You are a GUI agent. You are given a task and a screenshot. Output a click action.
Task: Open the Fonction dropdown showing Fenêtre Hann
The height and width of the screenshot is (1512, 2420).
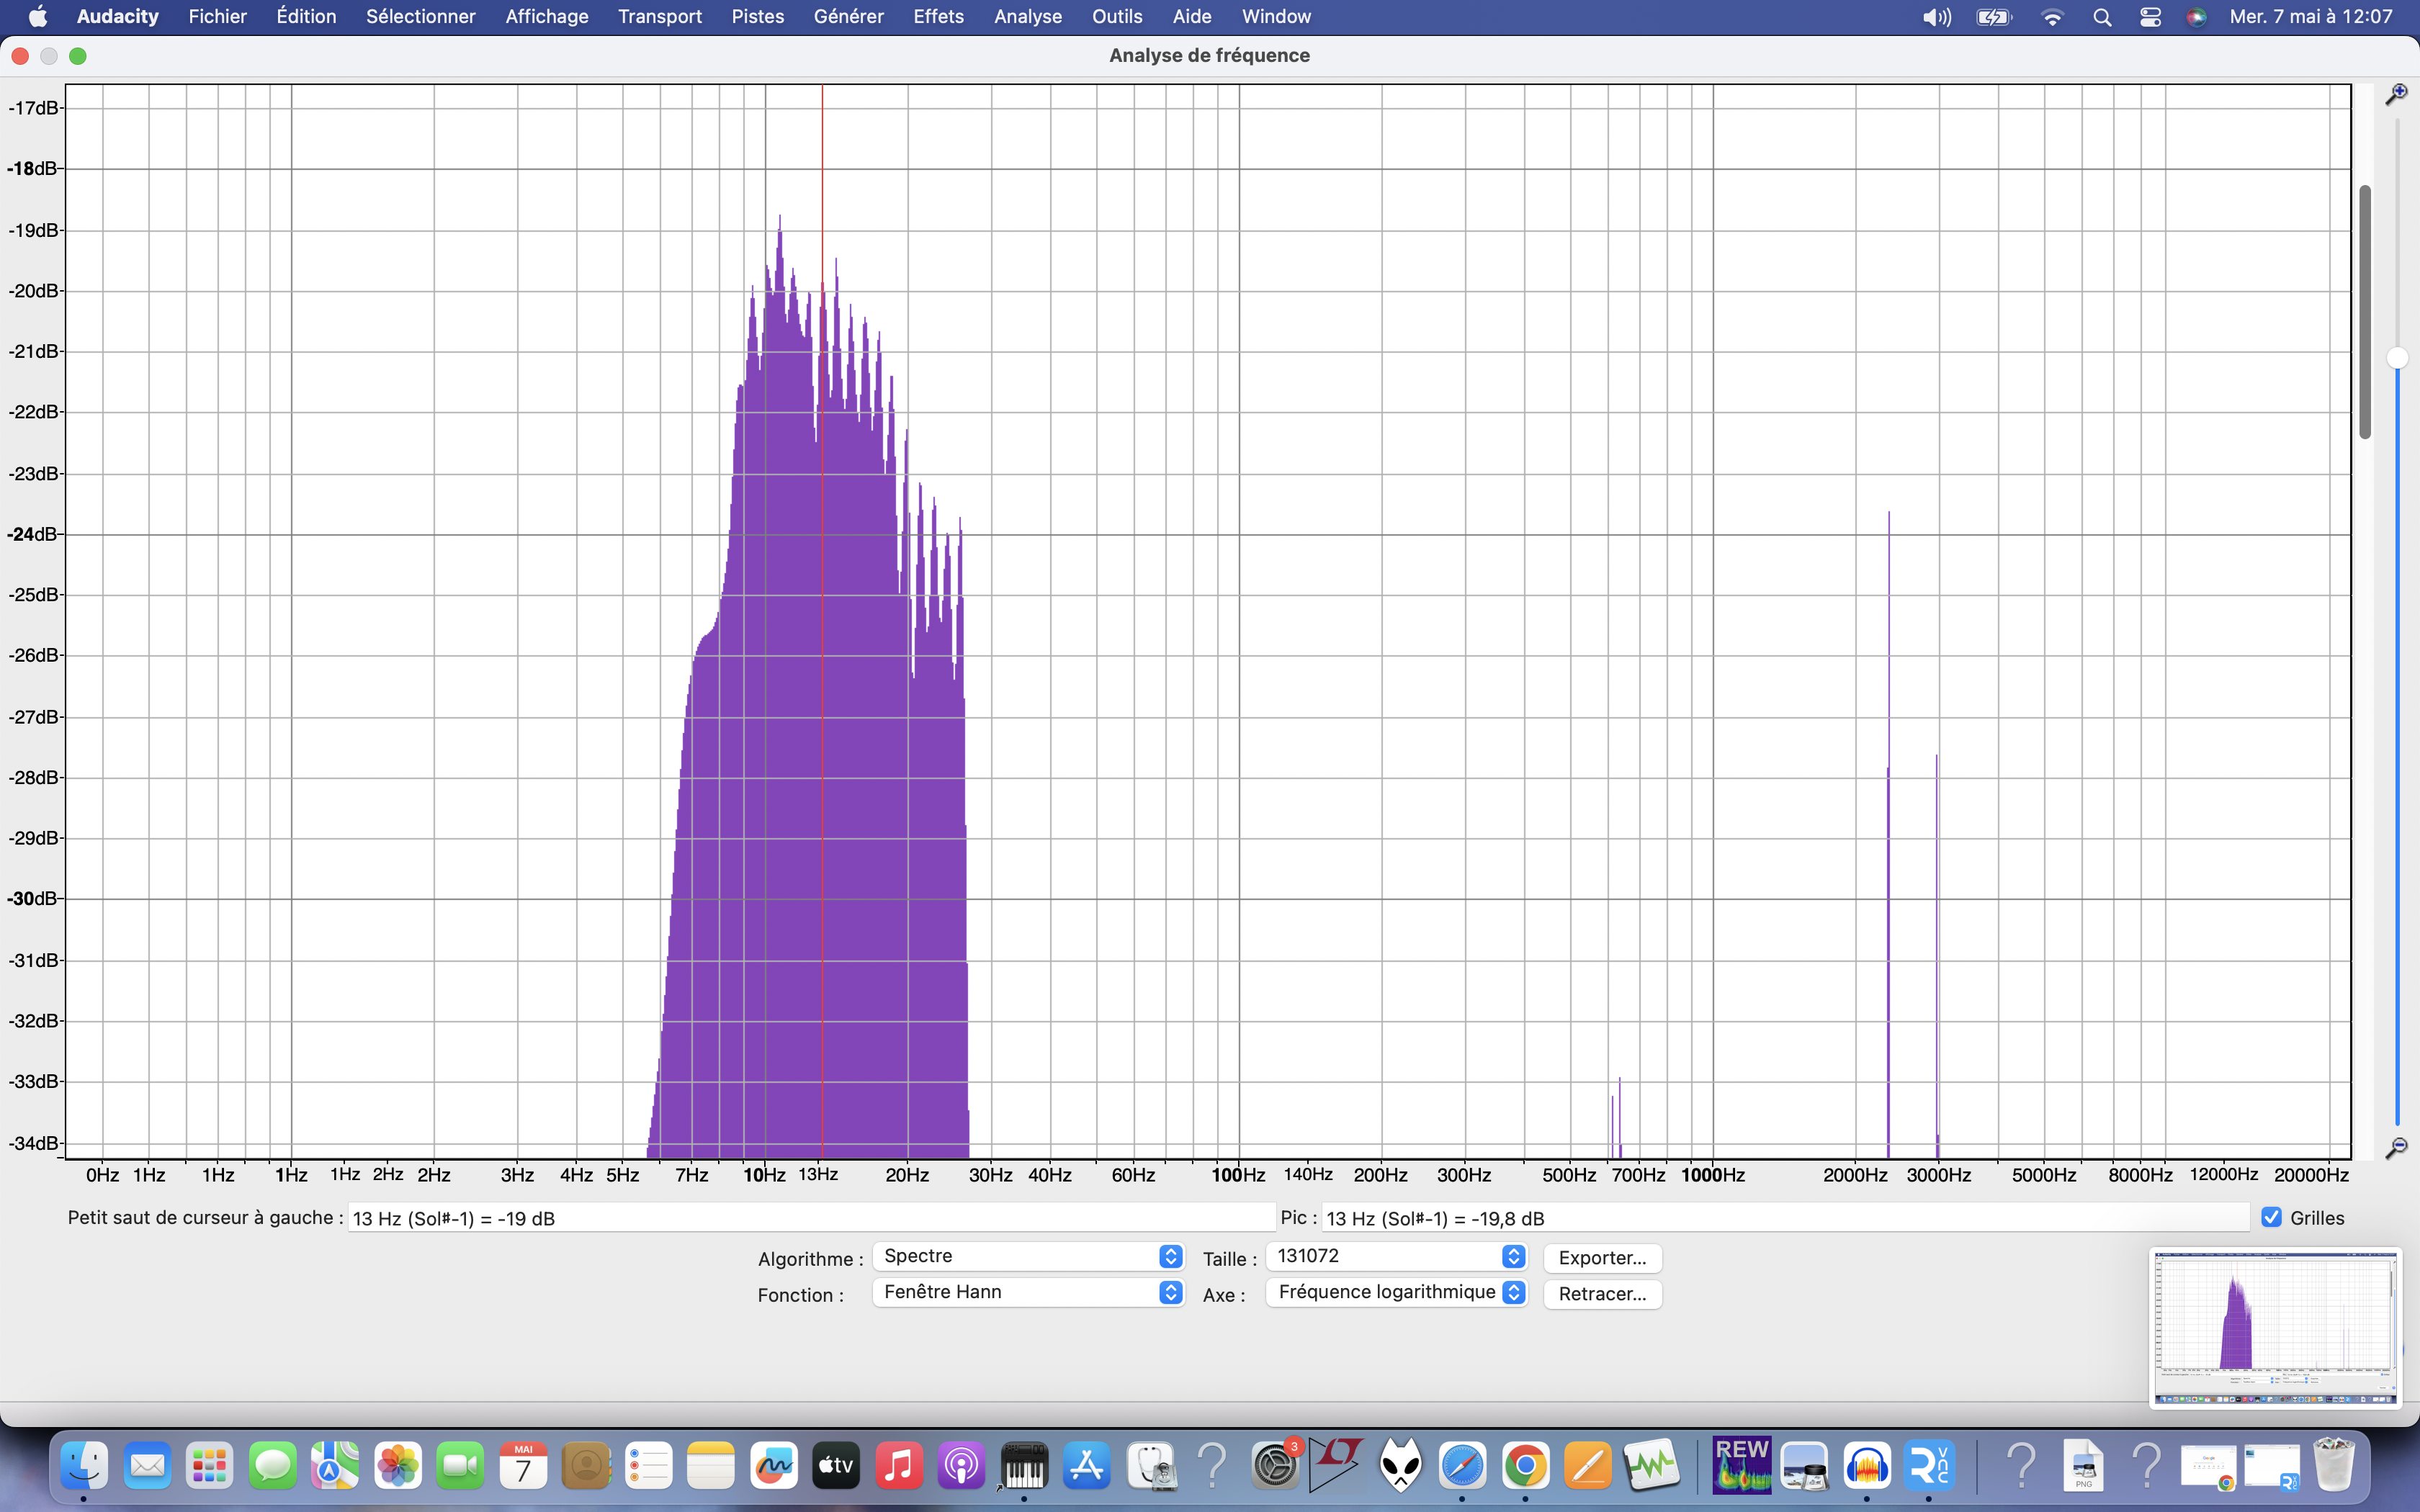[x=1028, y=1292]
